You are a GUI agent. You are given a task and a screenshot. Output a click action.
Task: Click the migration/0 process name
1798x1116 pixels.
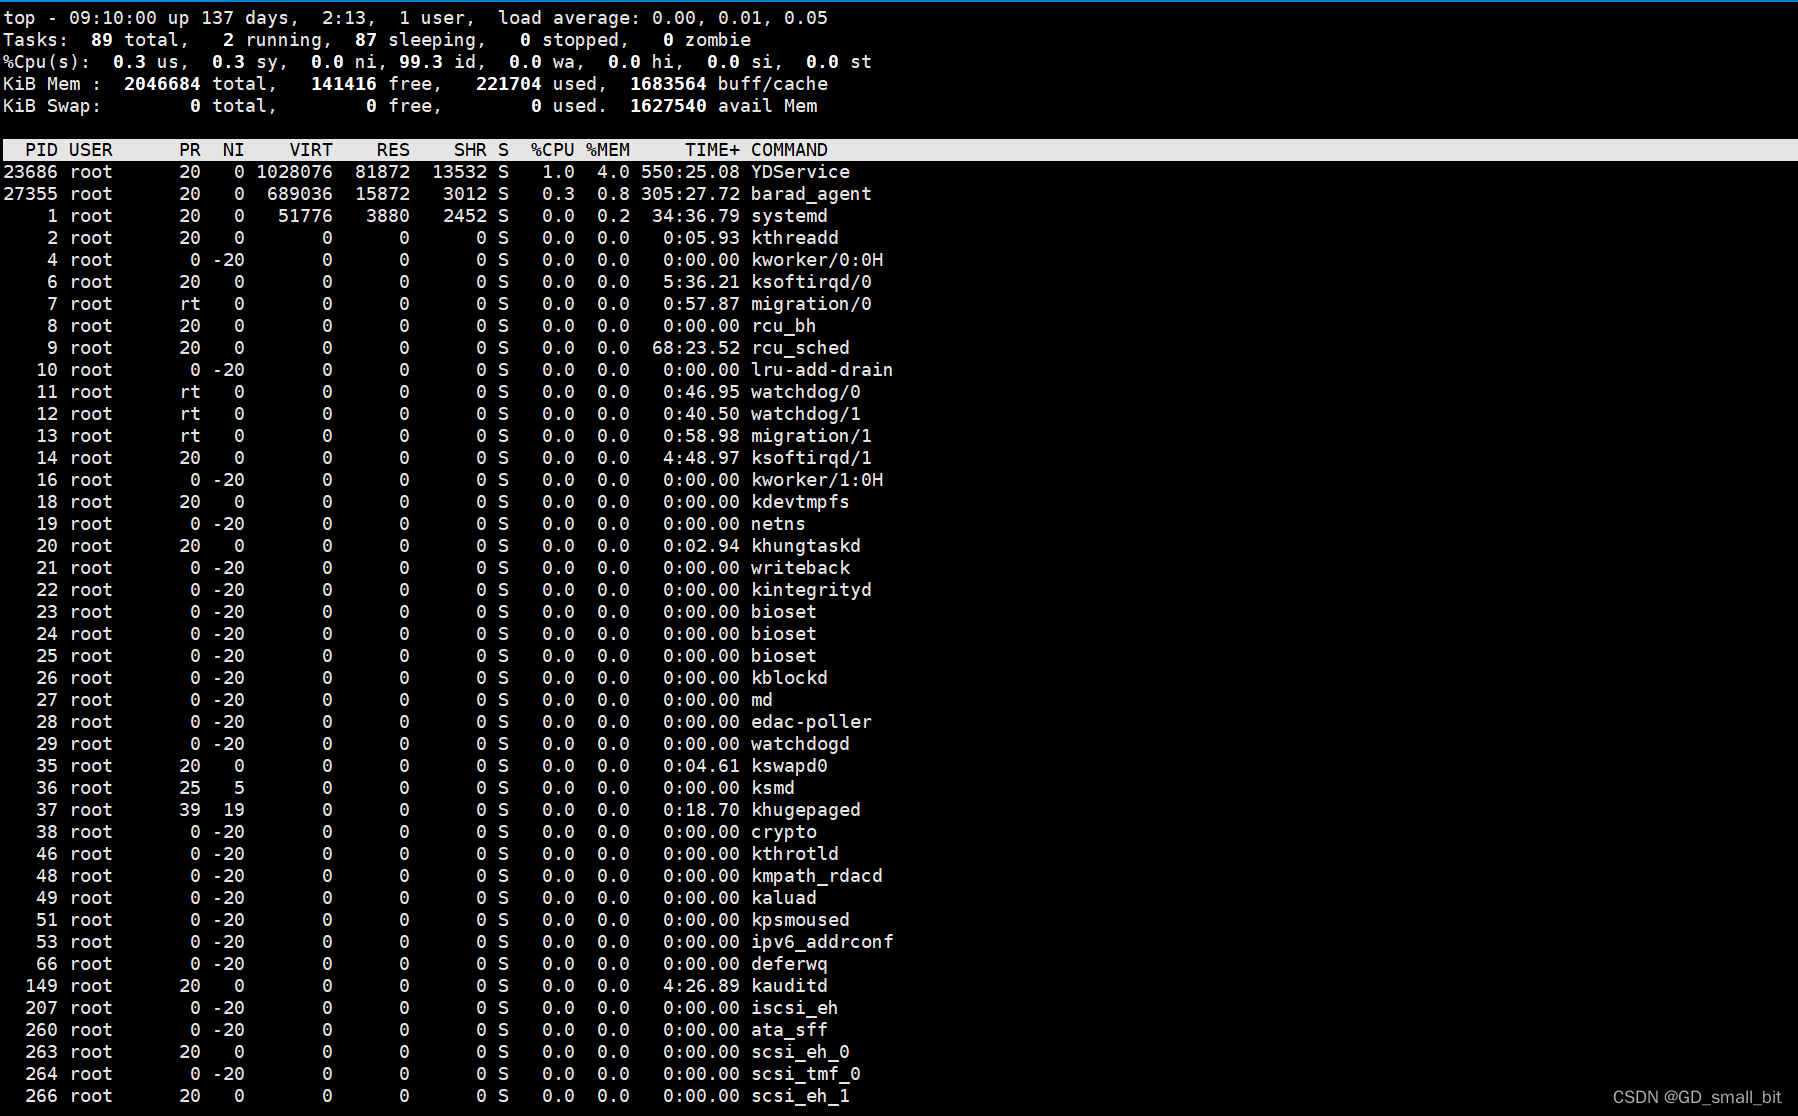click(811, 304)
